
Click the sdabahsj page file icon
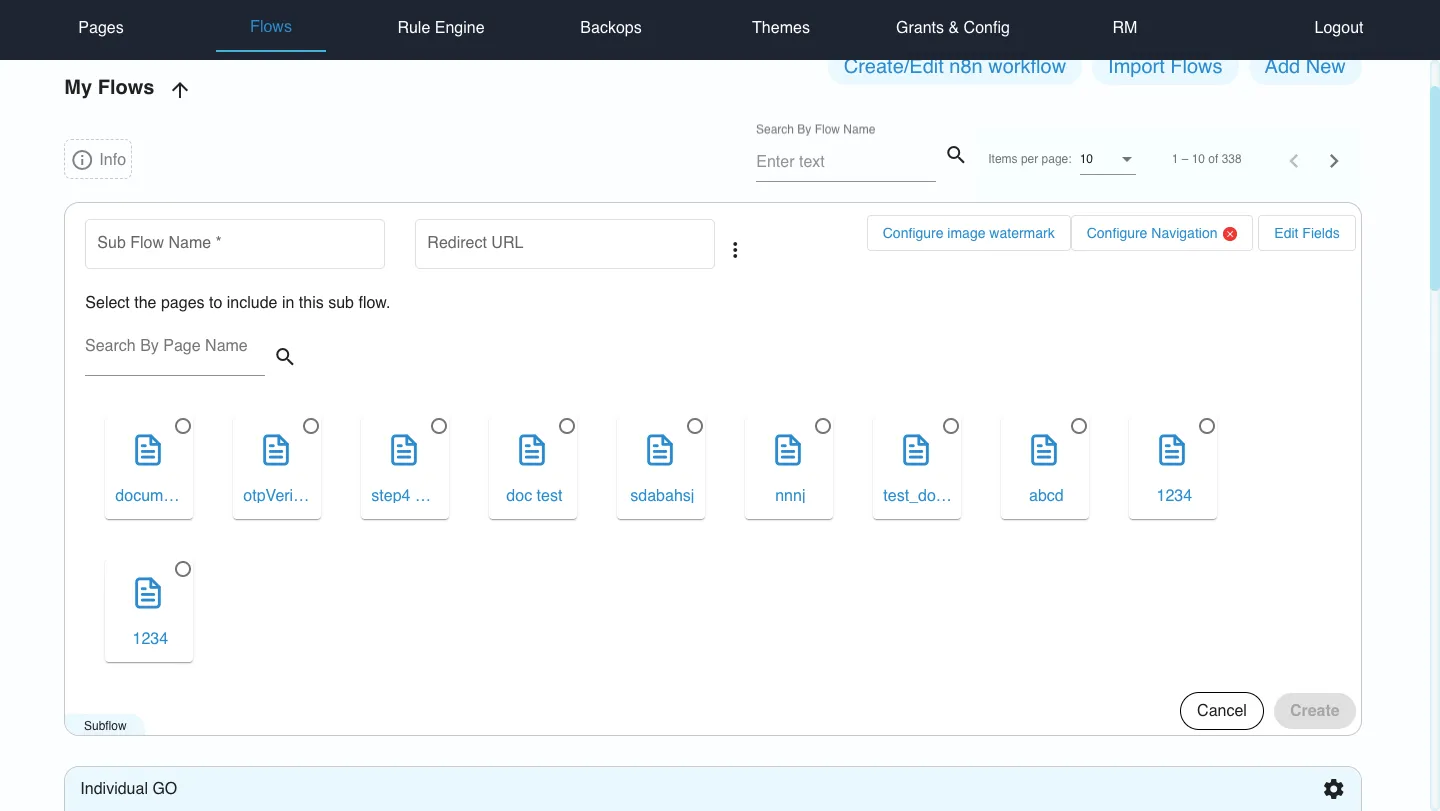(660, 450)
